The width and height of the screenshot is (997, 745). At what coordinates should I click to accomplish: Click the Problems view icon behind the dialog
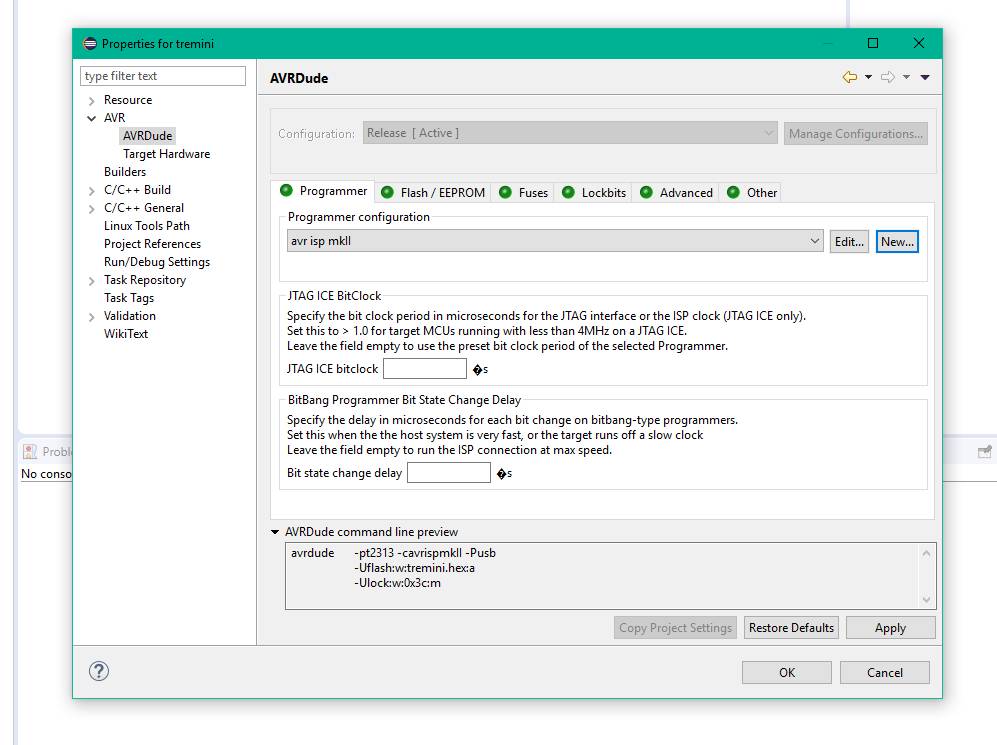[x=30, y=451]
